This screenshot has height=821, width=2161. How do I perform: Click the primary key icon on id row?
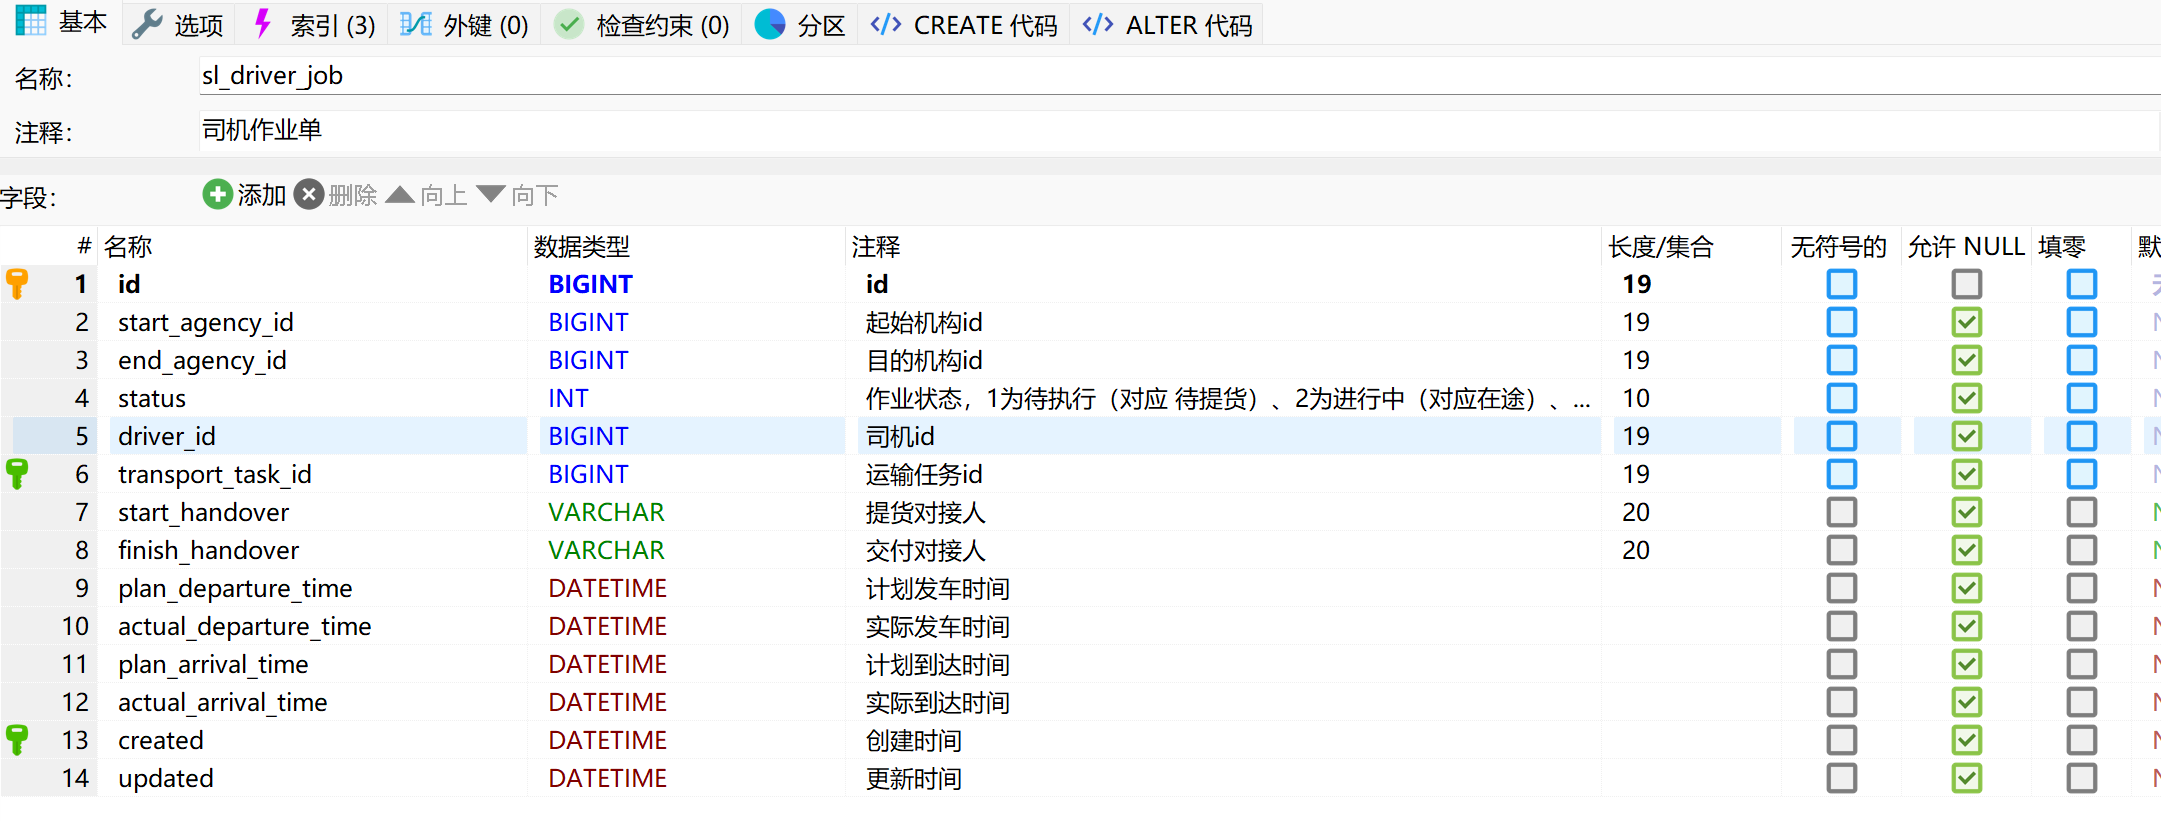tap(17, 284)
